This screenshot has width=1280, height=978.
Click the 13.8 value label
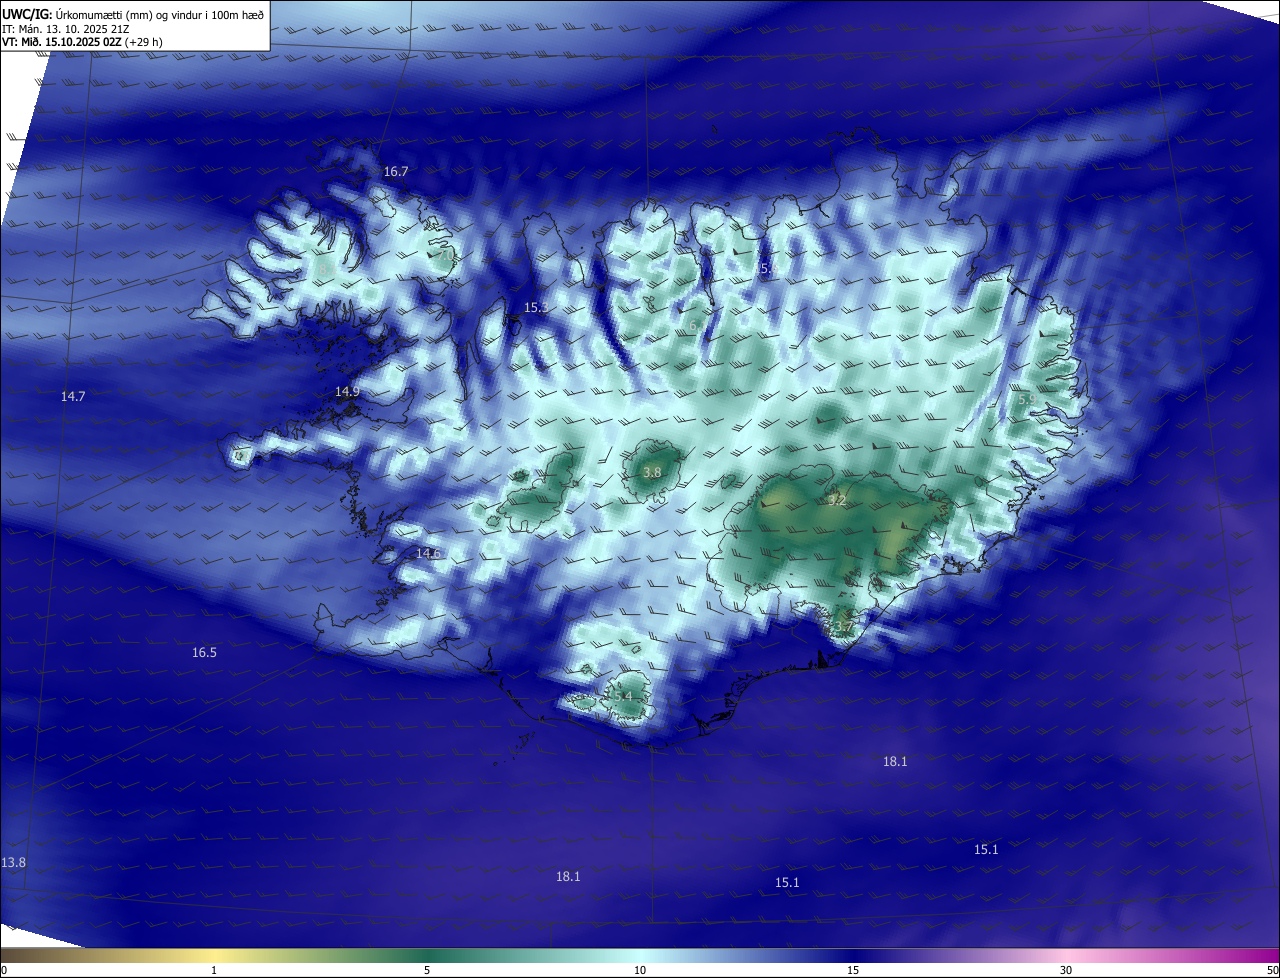pyautogui.click(x=14, y=863)
